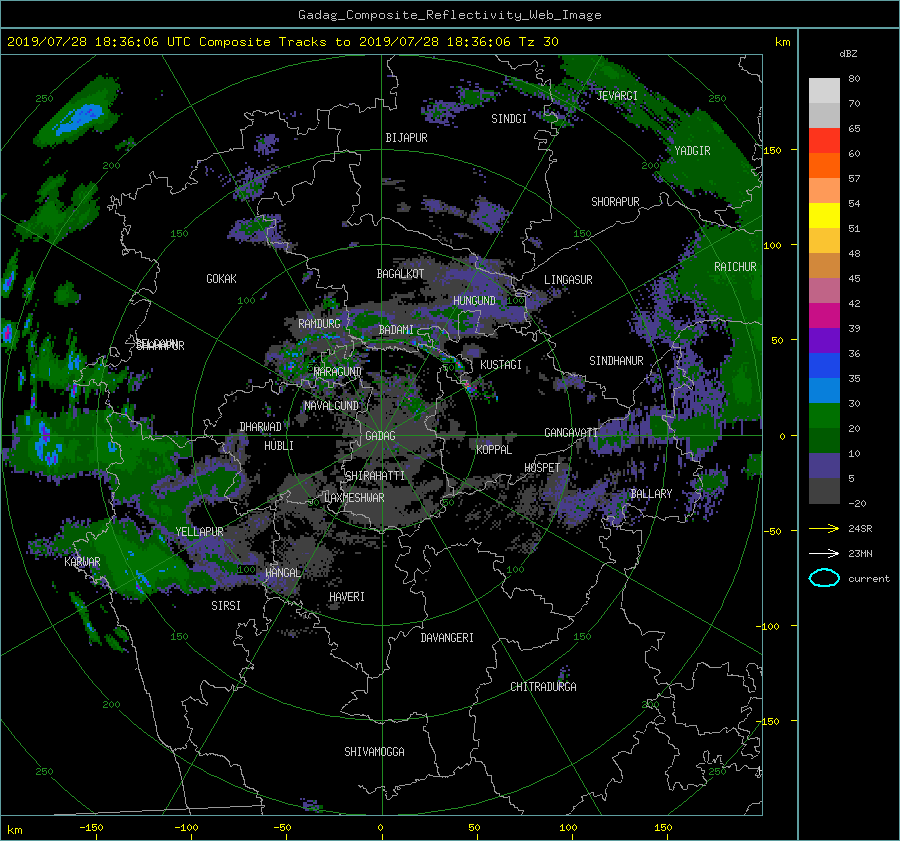
Task: Click the LINGASUR city label
Action: tap(568, 280)
